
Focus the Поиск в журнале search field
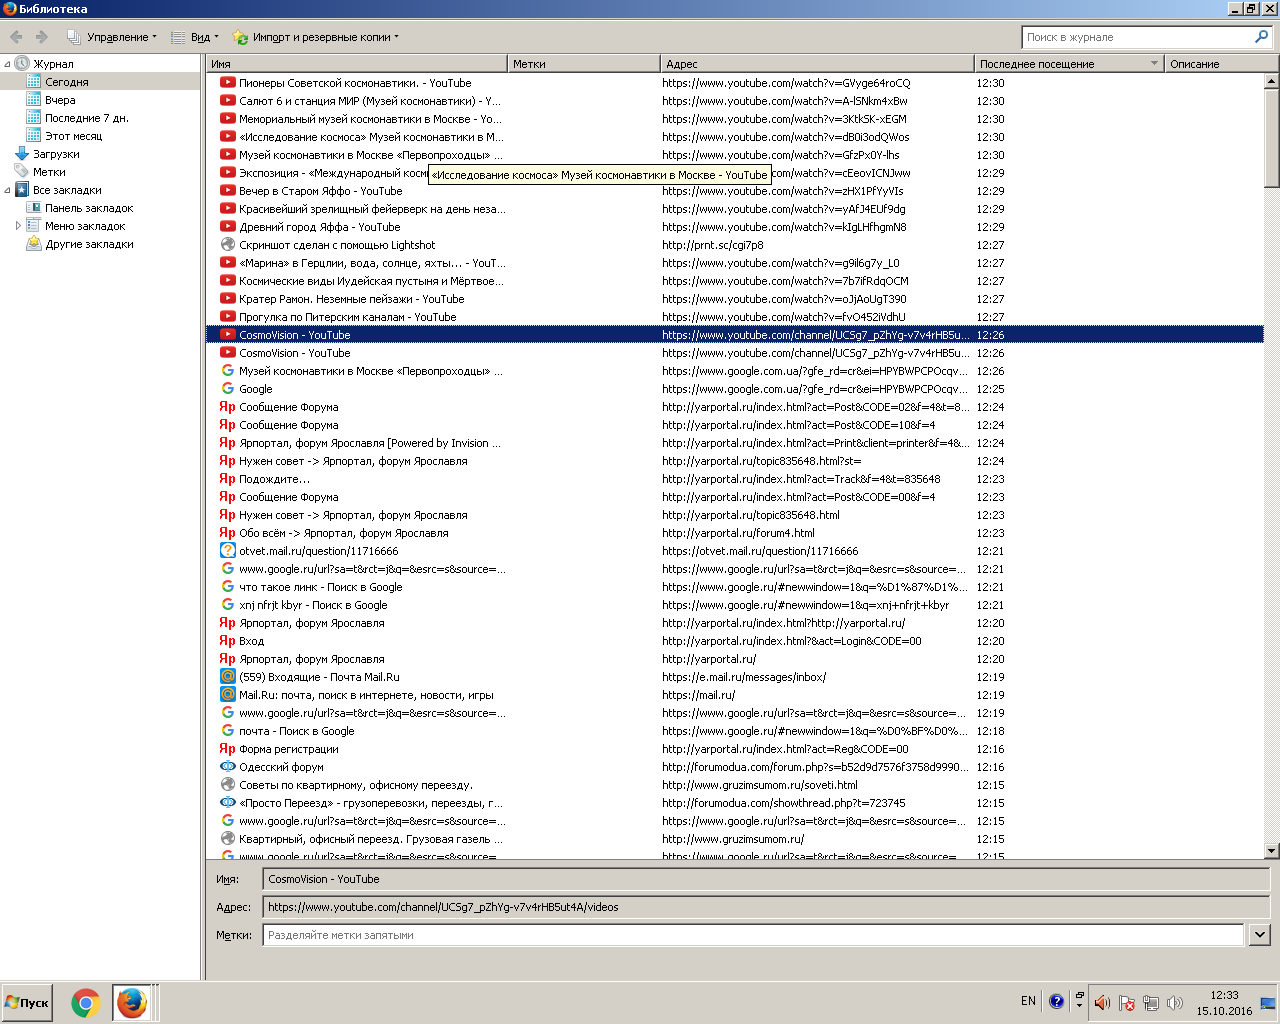pos(1138,37)
